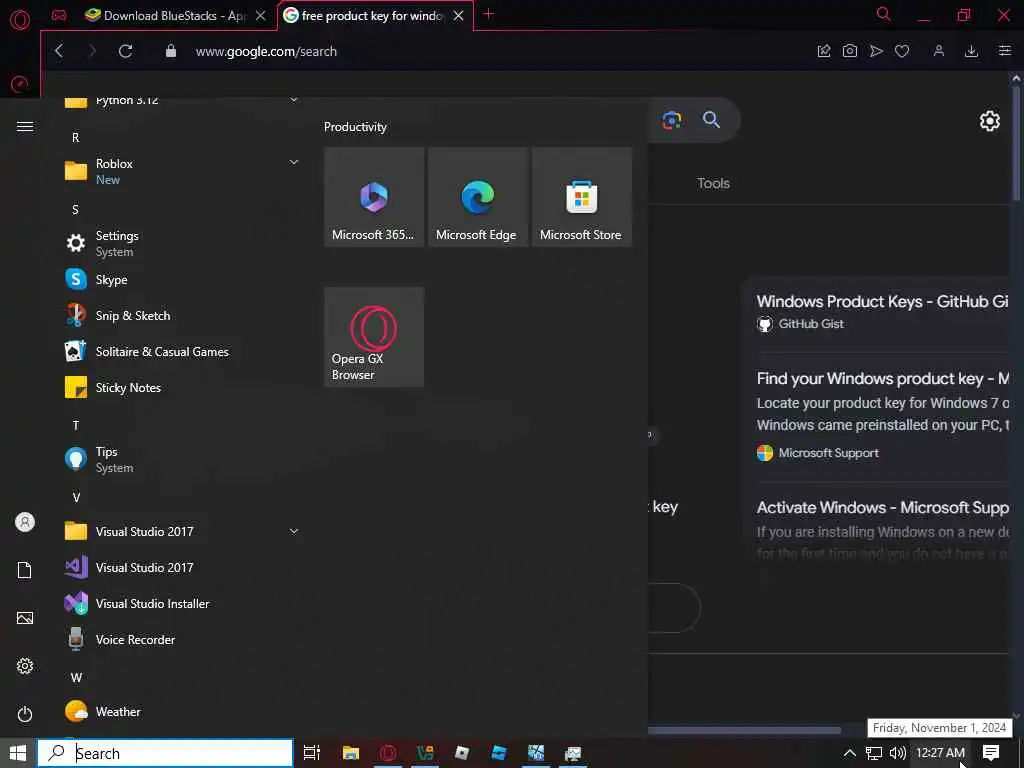1024x768 pixels.
Task: Expand the Start menu hamburger button
Action: (25, 127)
